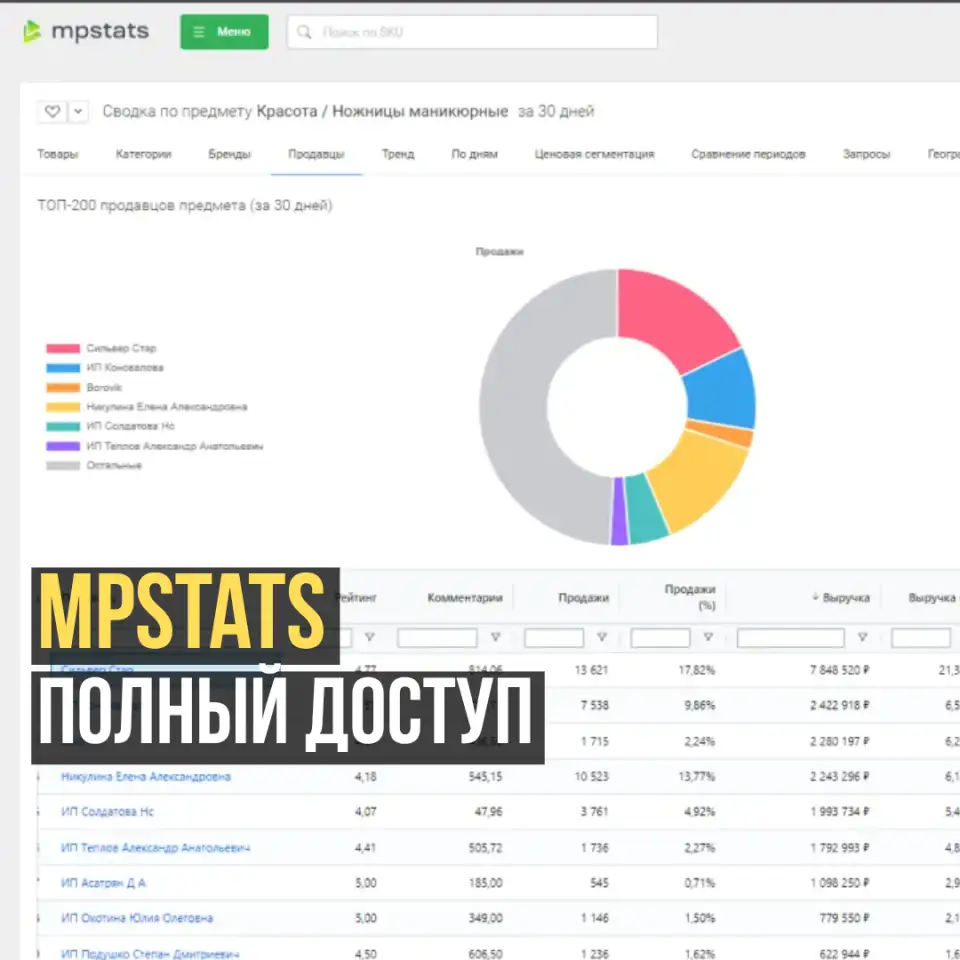This screenshot has height=960, width=960.
Task: Open seller ИП Солдатова Нс link
Action: [107, 812]
